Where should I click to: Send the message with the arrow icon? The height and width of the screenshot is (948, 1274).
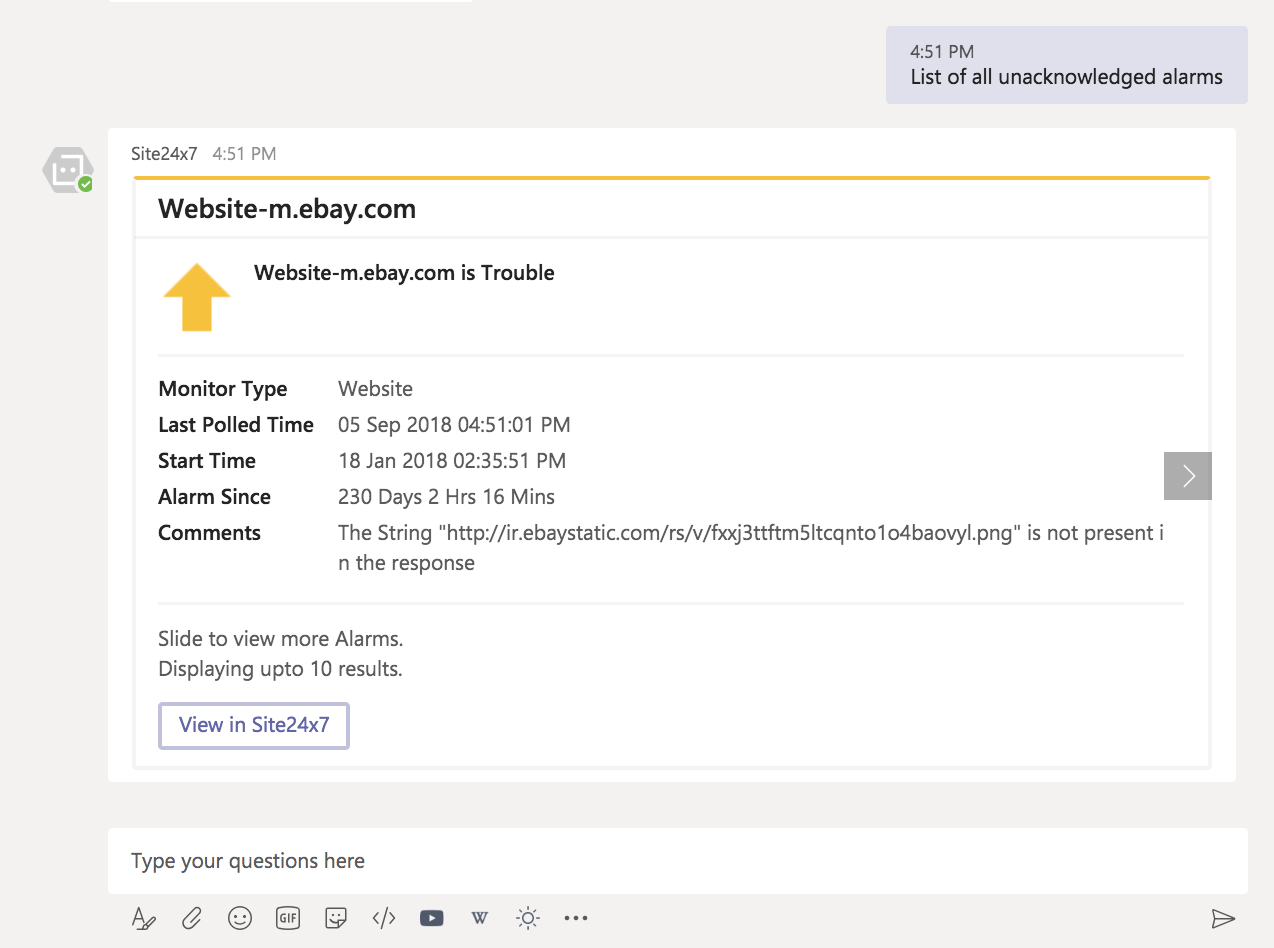pos(1222,918)
